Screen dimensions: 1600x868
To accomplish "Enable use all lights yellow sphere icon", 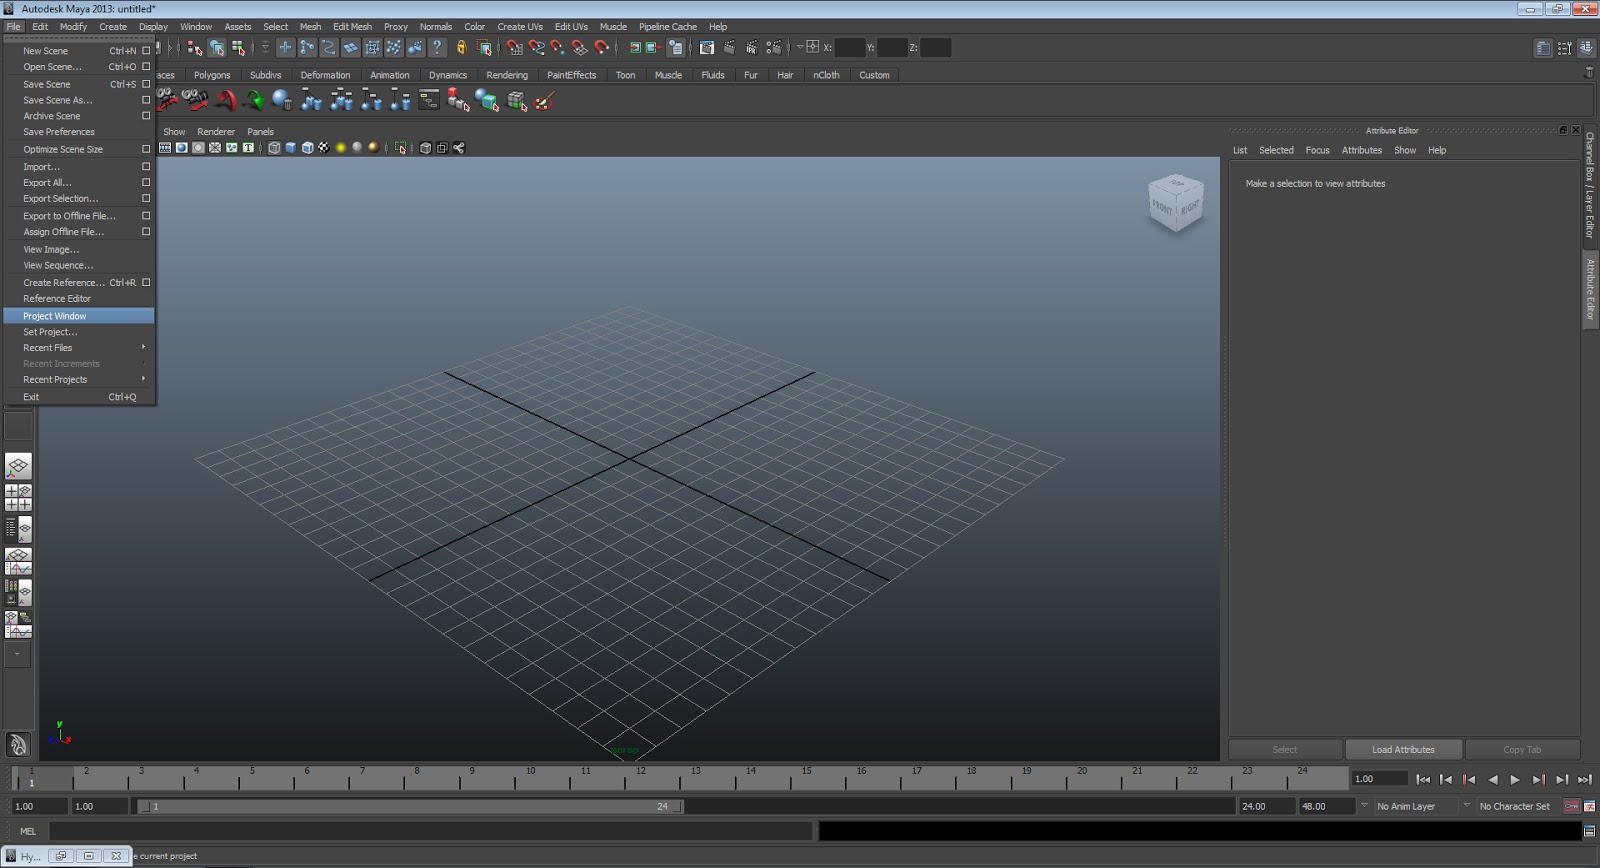I will 340,148.
